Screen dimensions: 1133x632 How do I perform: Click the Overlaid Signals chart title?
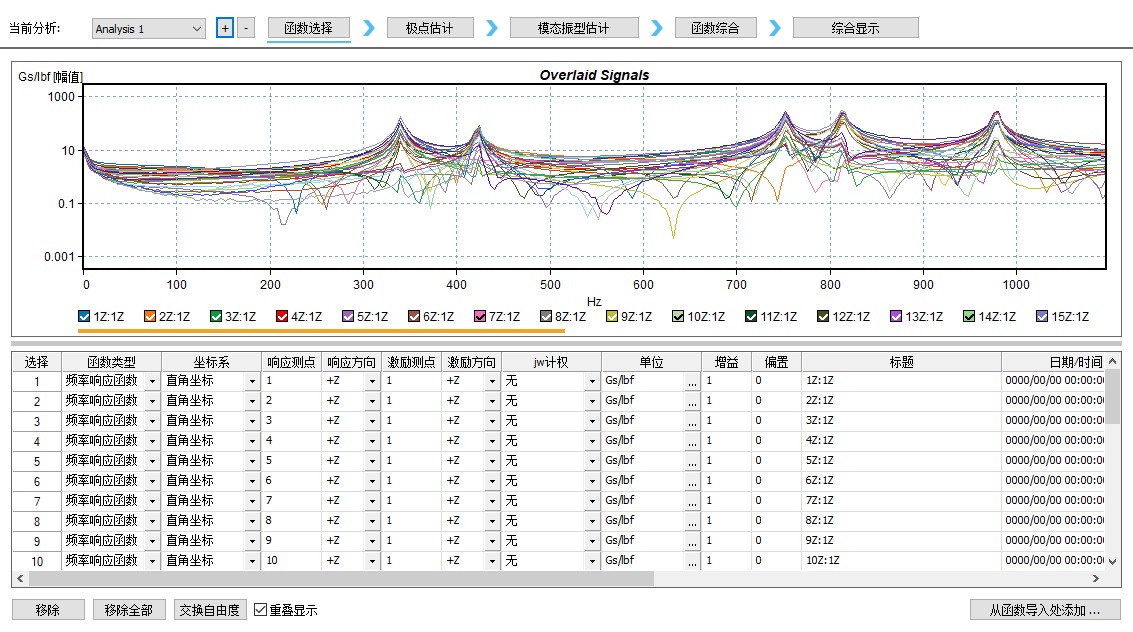(x=594, y=75)
